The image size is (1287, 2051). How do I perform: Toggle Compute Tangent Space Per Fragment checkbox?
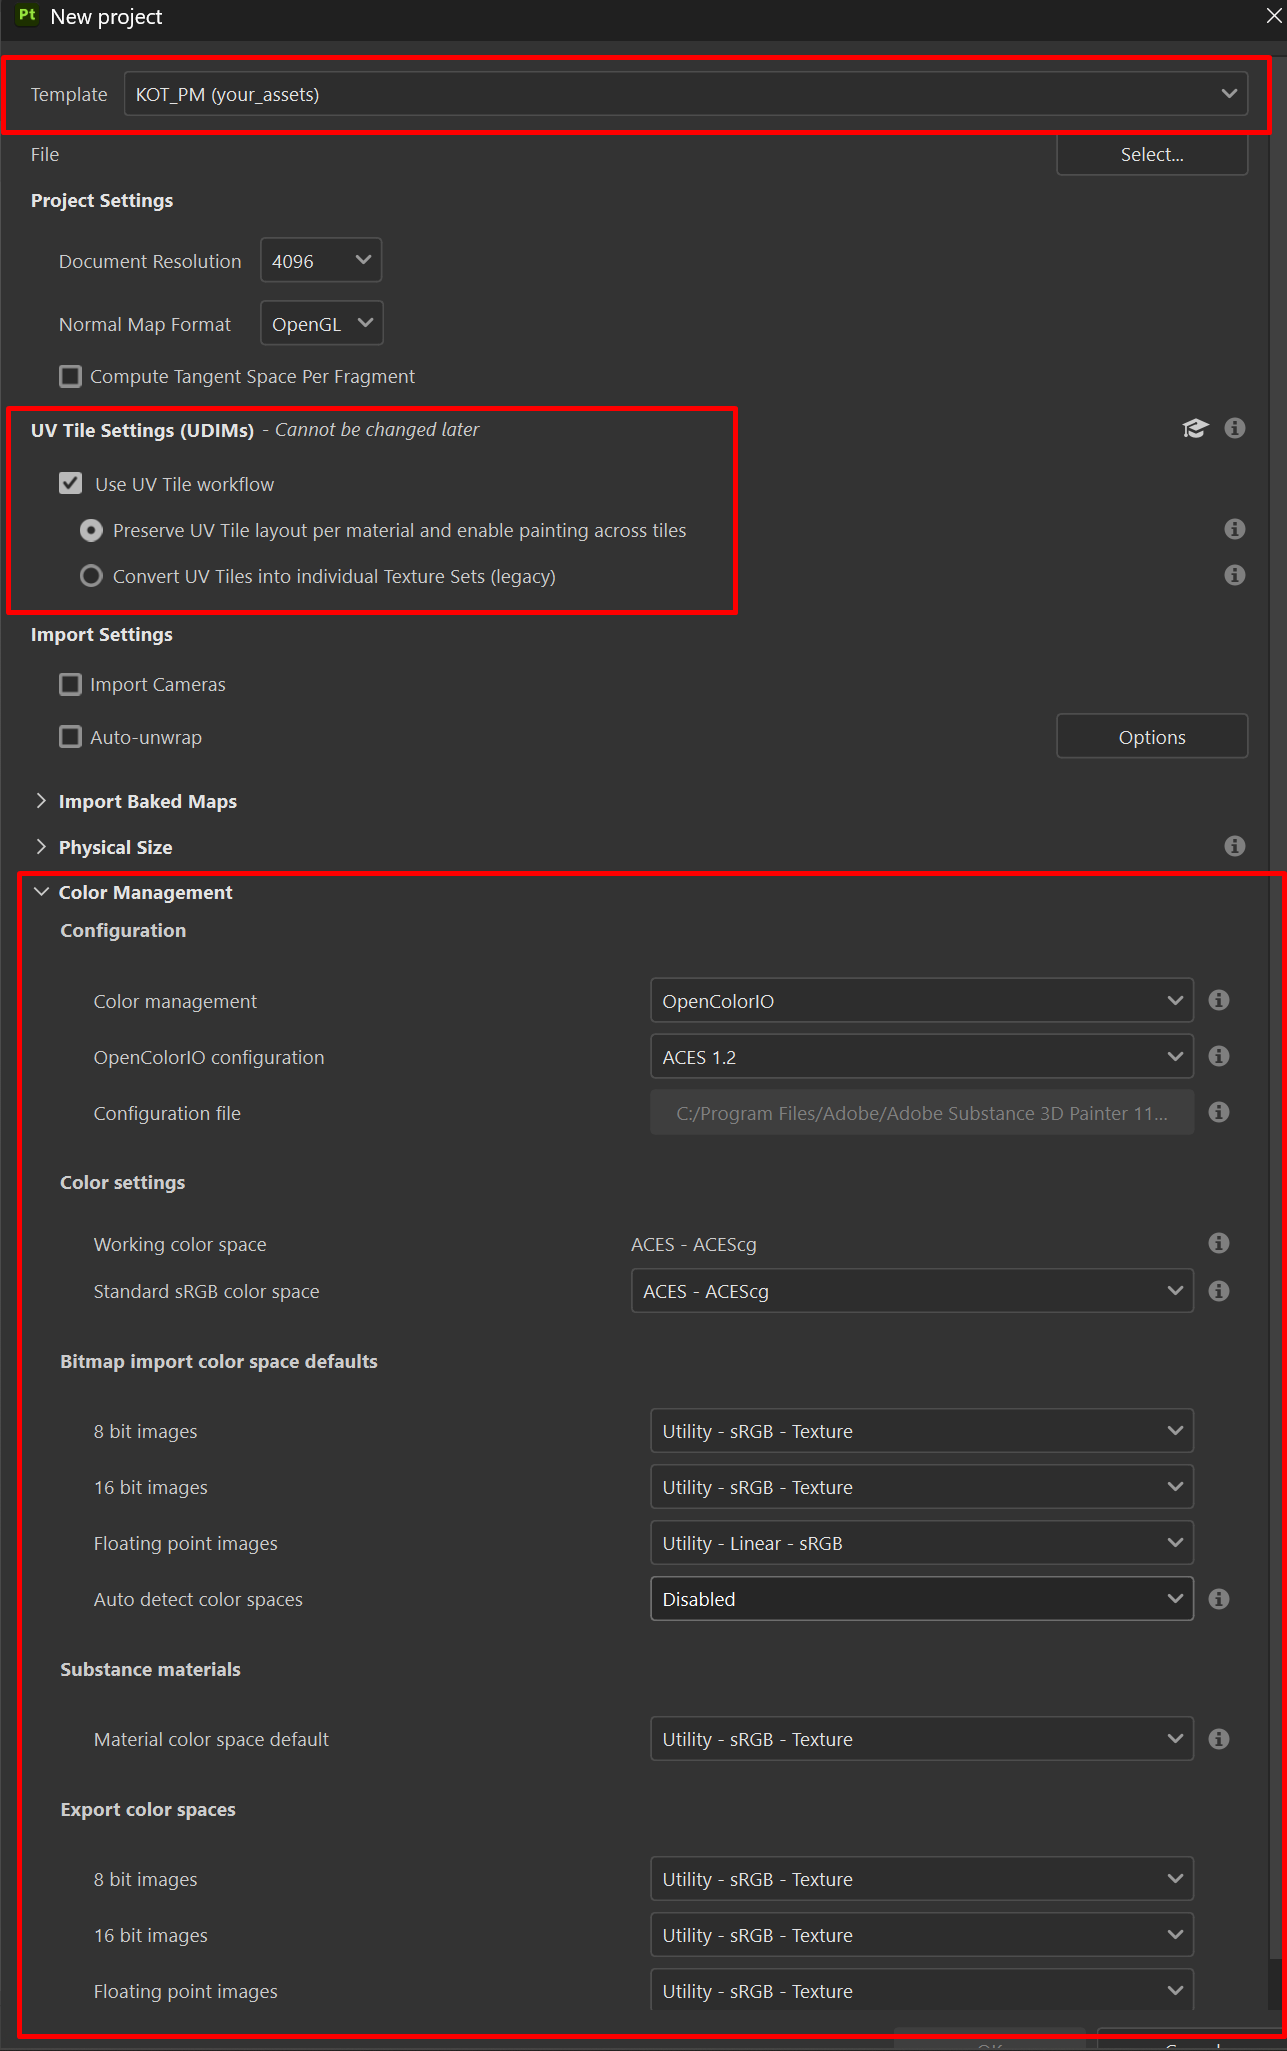(70, 376)
